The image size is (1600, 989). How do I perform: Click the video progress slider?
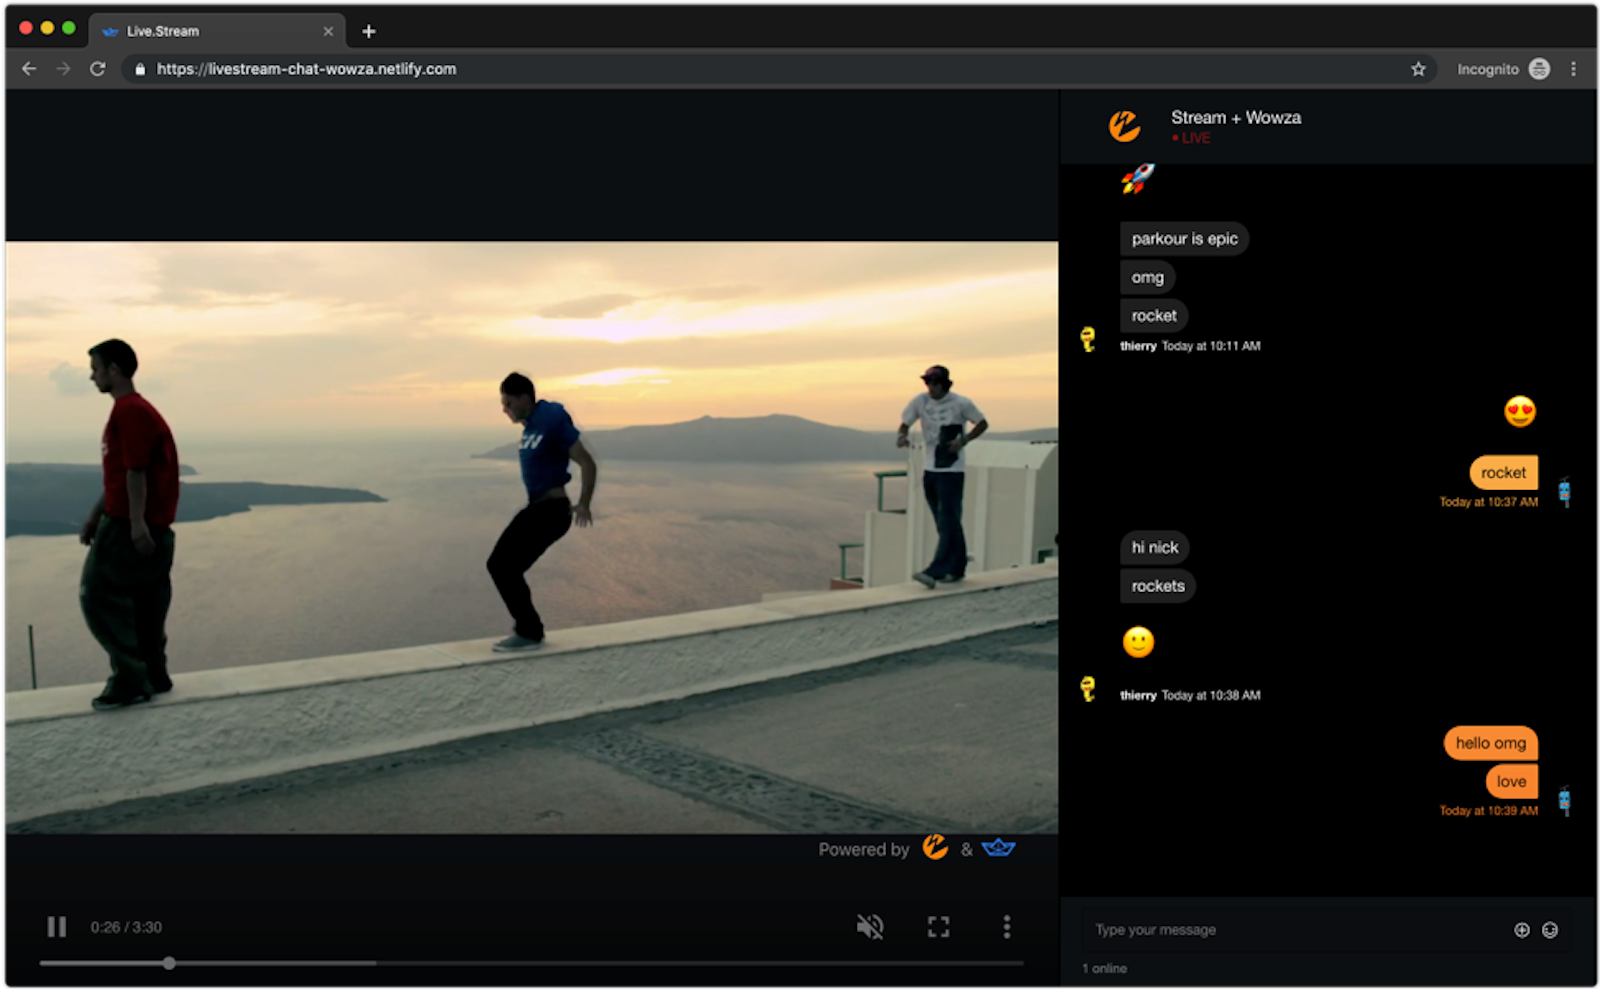pos(168,963)
